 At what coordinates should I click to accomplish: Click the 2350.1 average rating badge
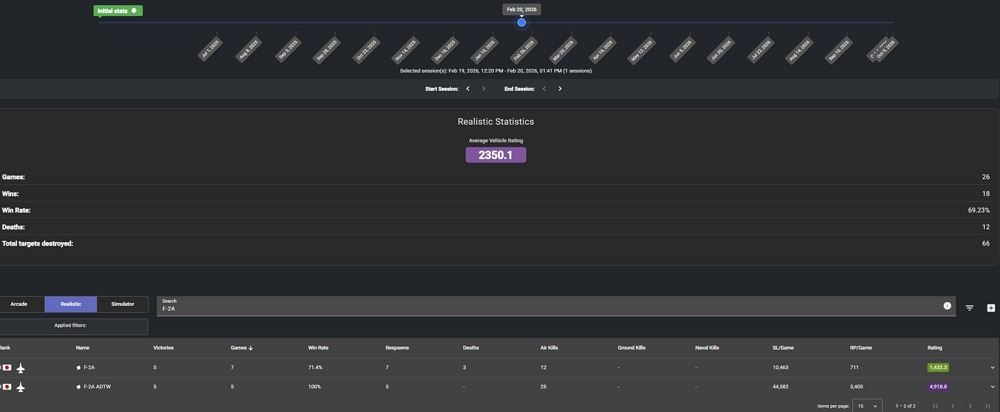click(496, 155)
